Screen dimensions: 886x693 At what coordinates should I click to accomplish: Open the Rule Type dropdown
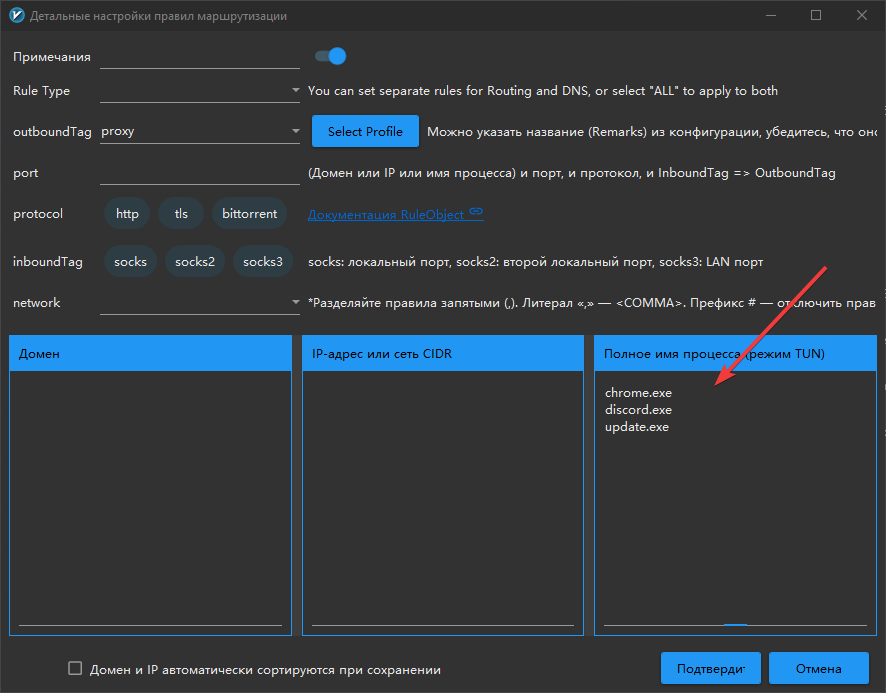(x=199, y=90)
